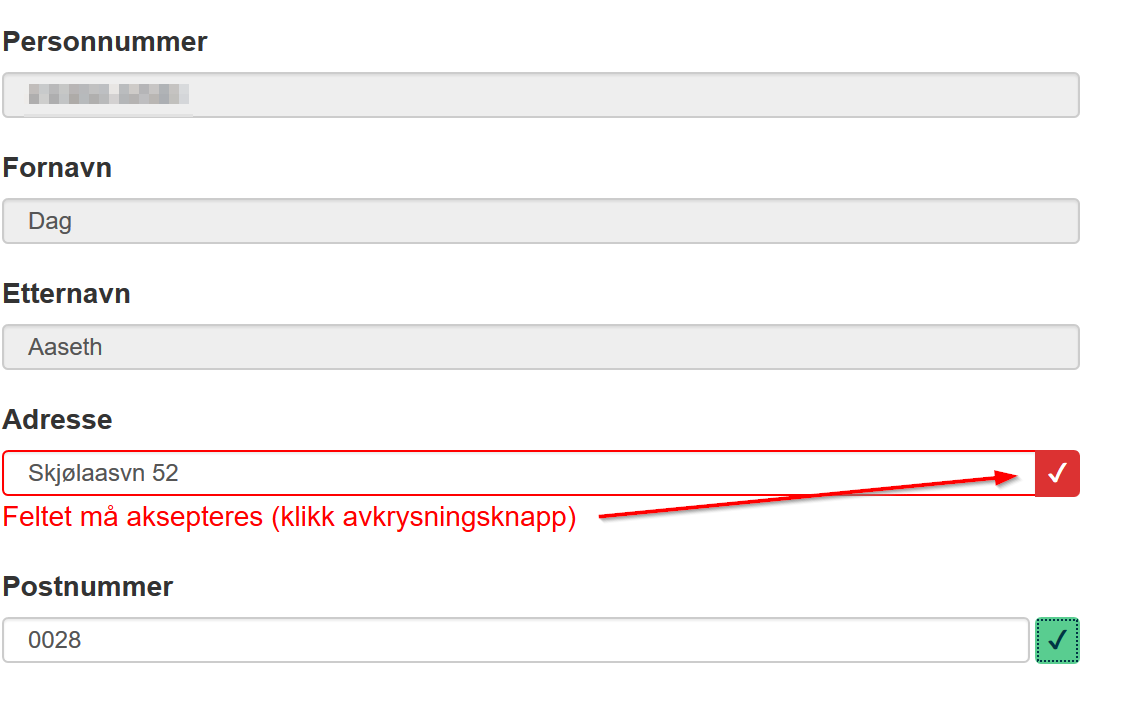Click the green checkmark beside Postnummer
This screenshot has width=1140, height=702.
point(1057,640)
